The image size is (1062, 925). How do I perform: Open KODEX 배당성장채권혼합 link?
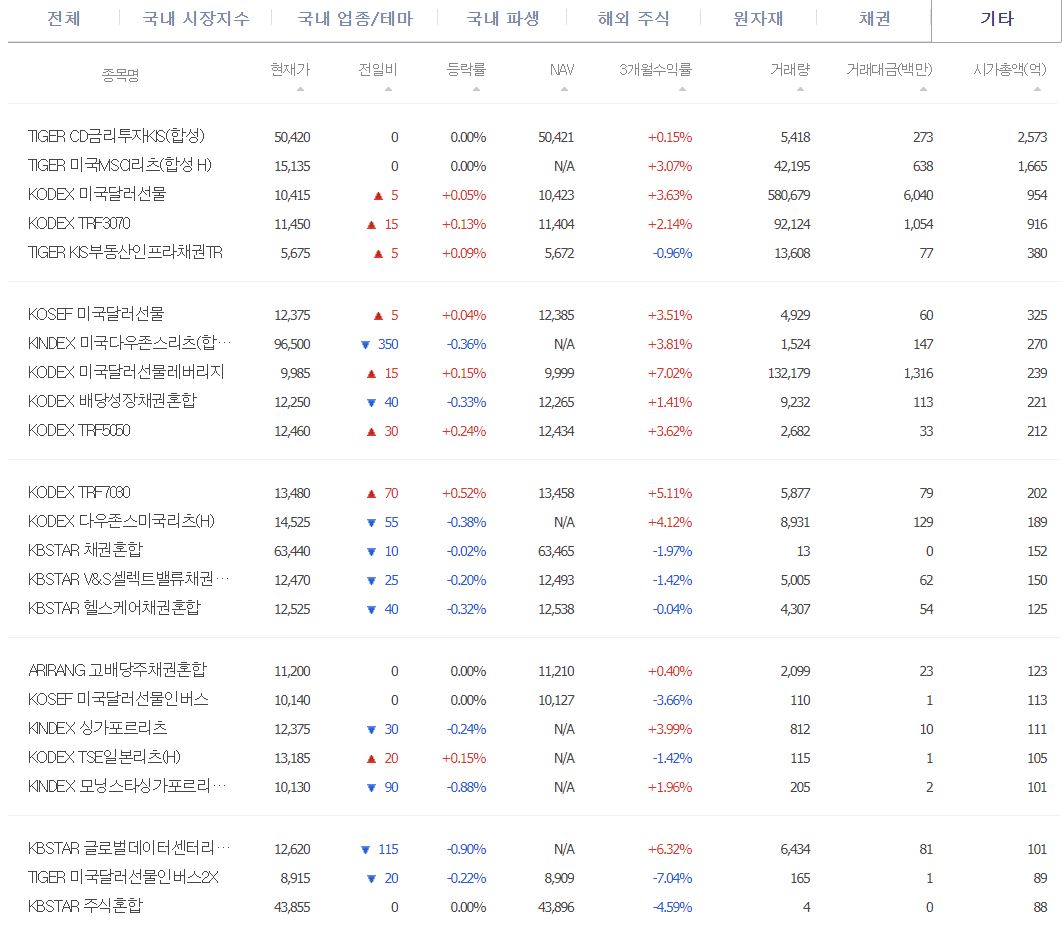112,402
